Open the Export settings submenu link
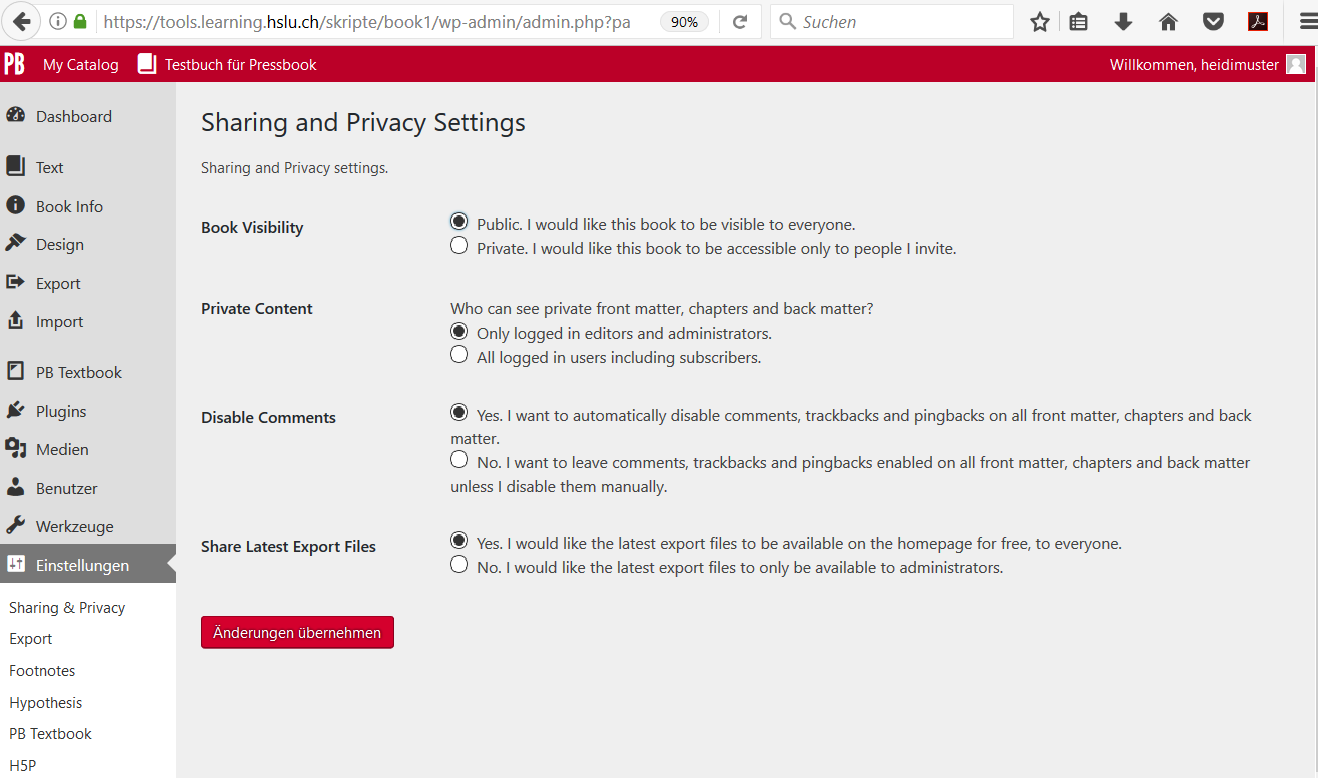The image size is (1318, 778). [x=31, y=638]
